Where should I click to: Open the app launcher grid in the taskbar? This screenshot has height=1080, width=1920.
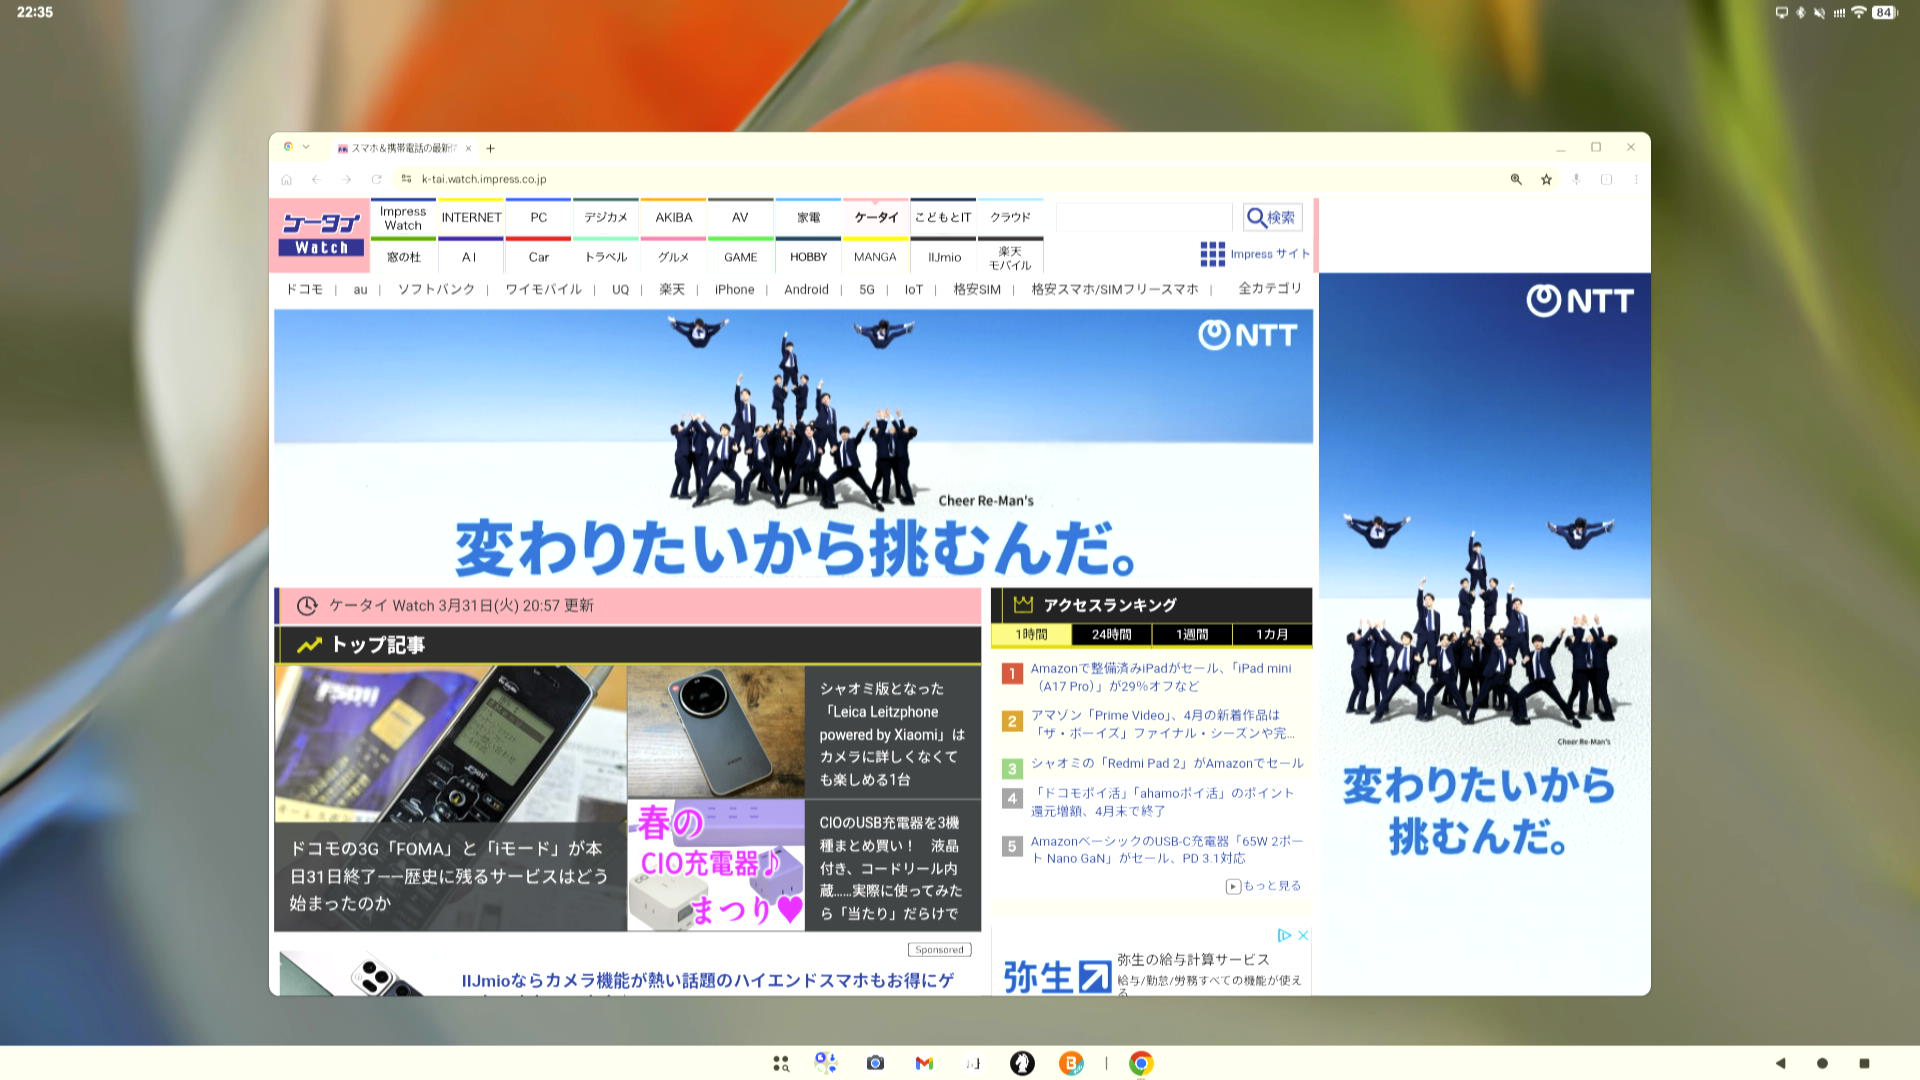coord(780,1063)
